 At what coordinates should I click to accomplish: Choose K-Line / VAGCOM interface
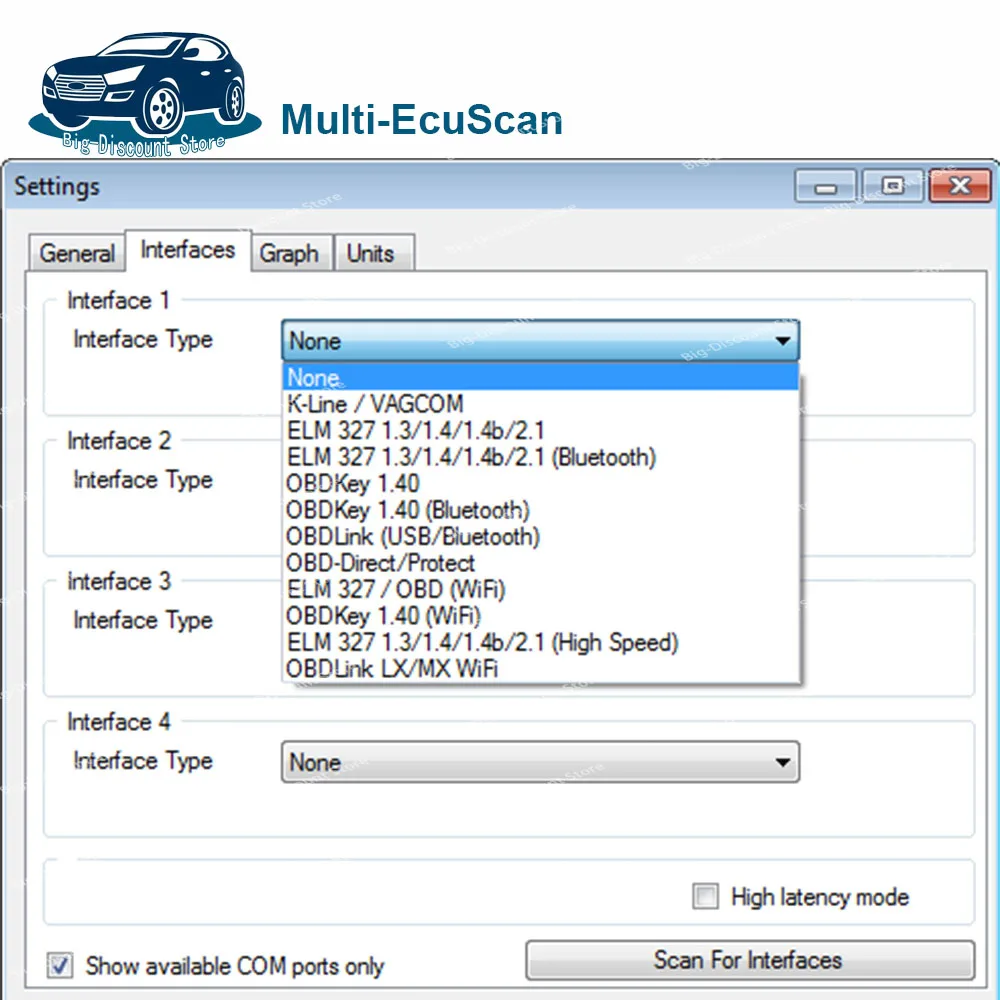[x=540, y=404]
